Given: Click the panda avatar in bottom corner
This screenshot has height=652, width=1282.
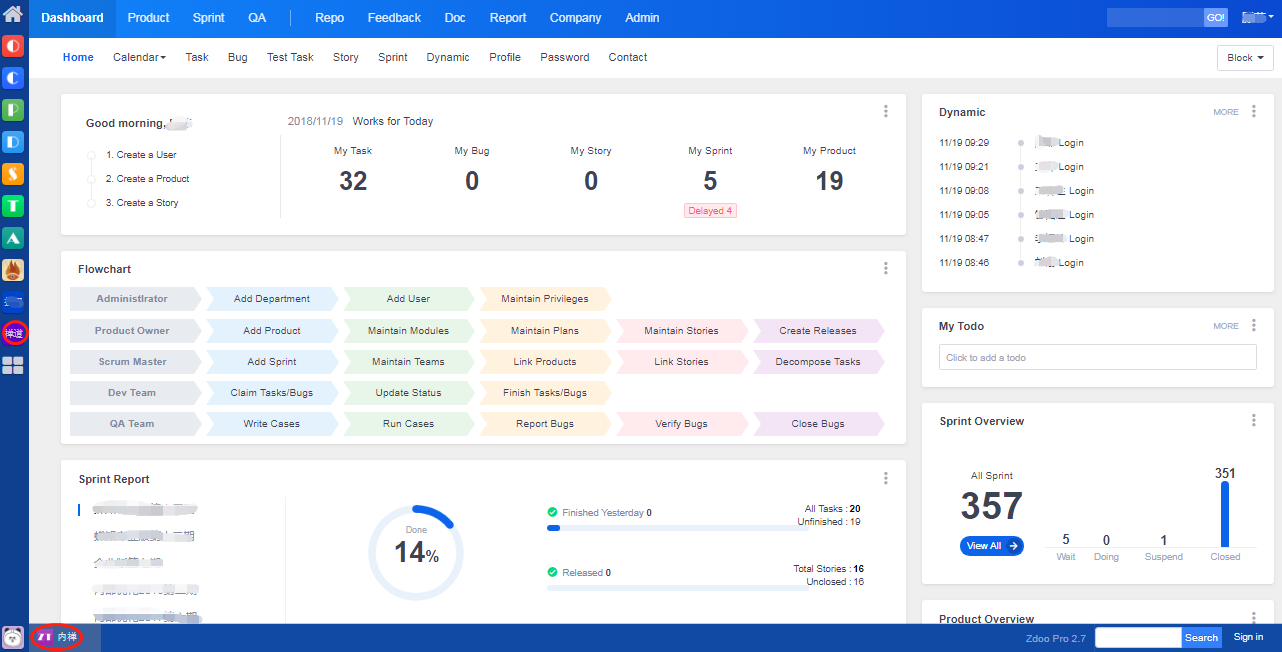Looking at the screenshot, I should 13,637.
